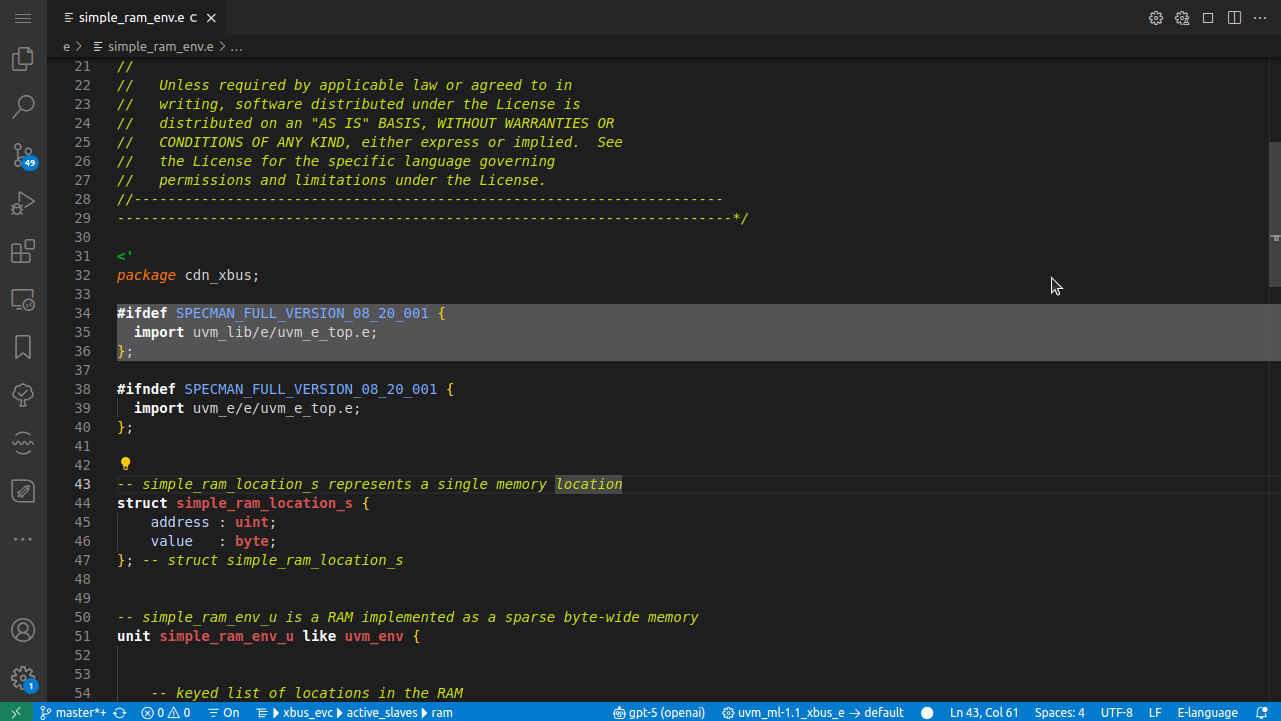Select the simple_ram_env.e editor tab

[x=130, y=17]
